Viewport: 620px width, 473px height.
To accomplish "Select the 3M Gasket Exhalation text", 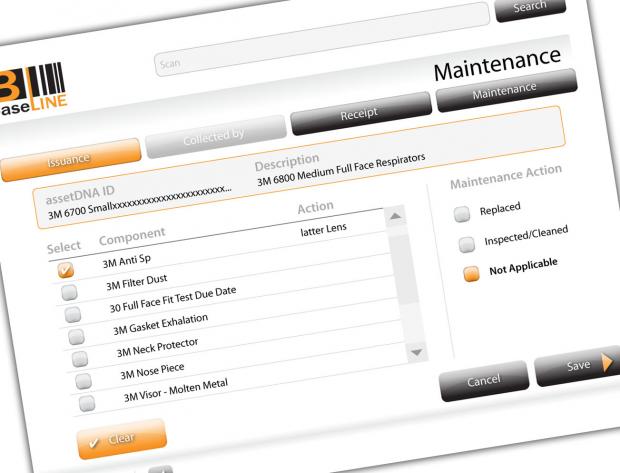I will pyautogui.click(x=160, y=324).
